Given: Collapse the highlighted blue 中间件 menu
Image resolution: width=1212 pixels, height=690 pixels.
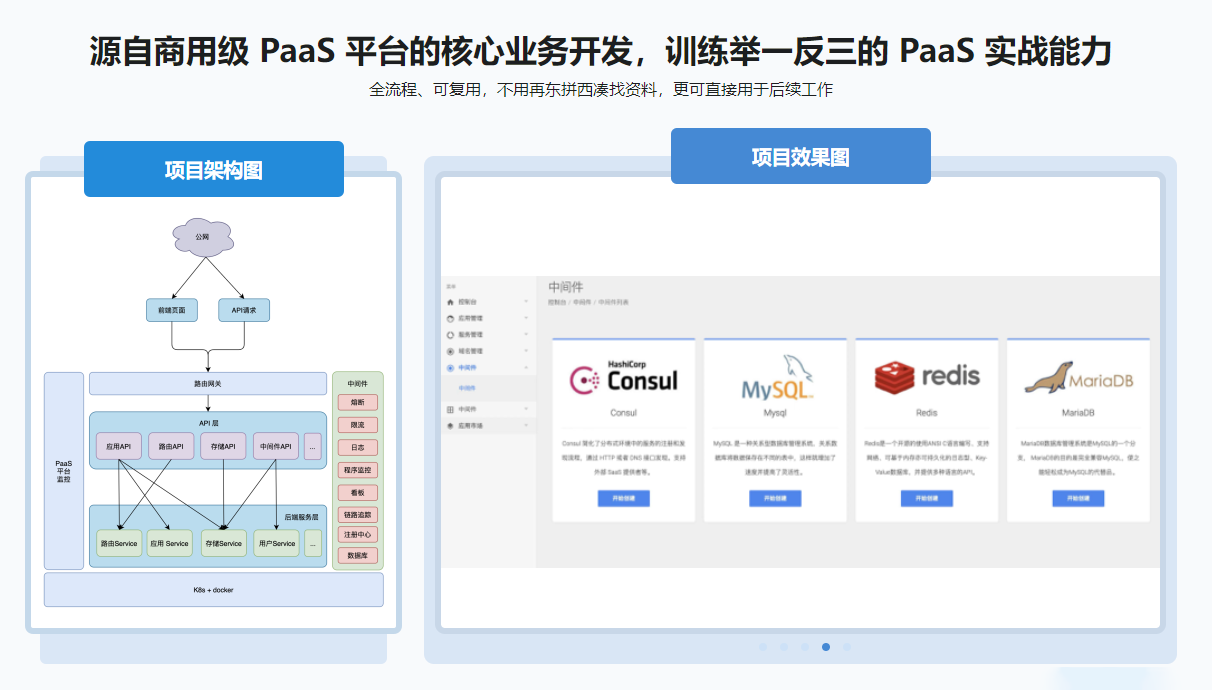Looking at the screenshot, I should pos(526,368).
